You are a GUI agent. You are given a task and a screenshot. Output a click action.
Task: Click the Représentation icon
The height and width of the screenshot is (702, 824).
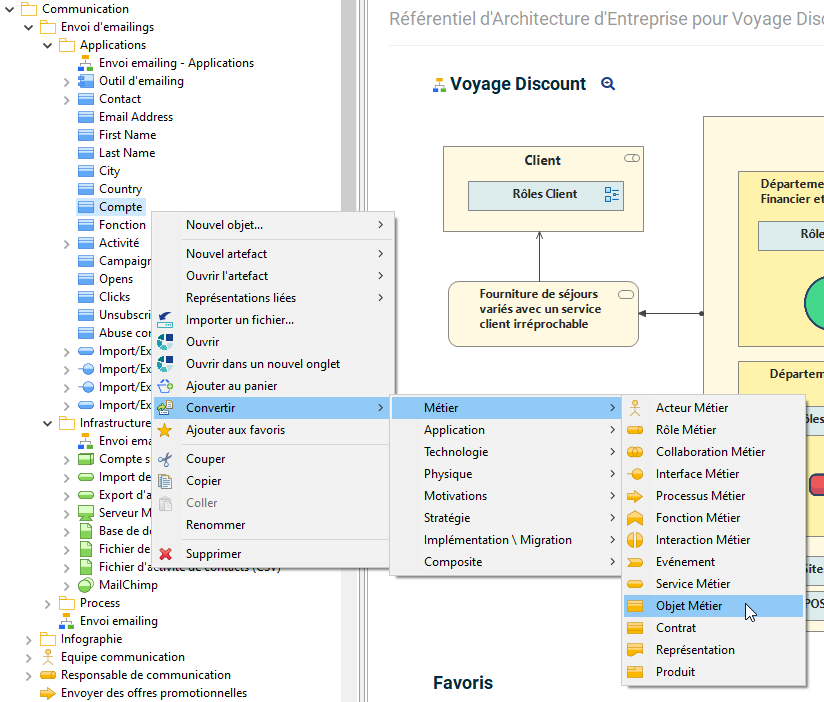(x=635, y=650)
